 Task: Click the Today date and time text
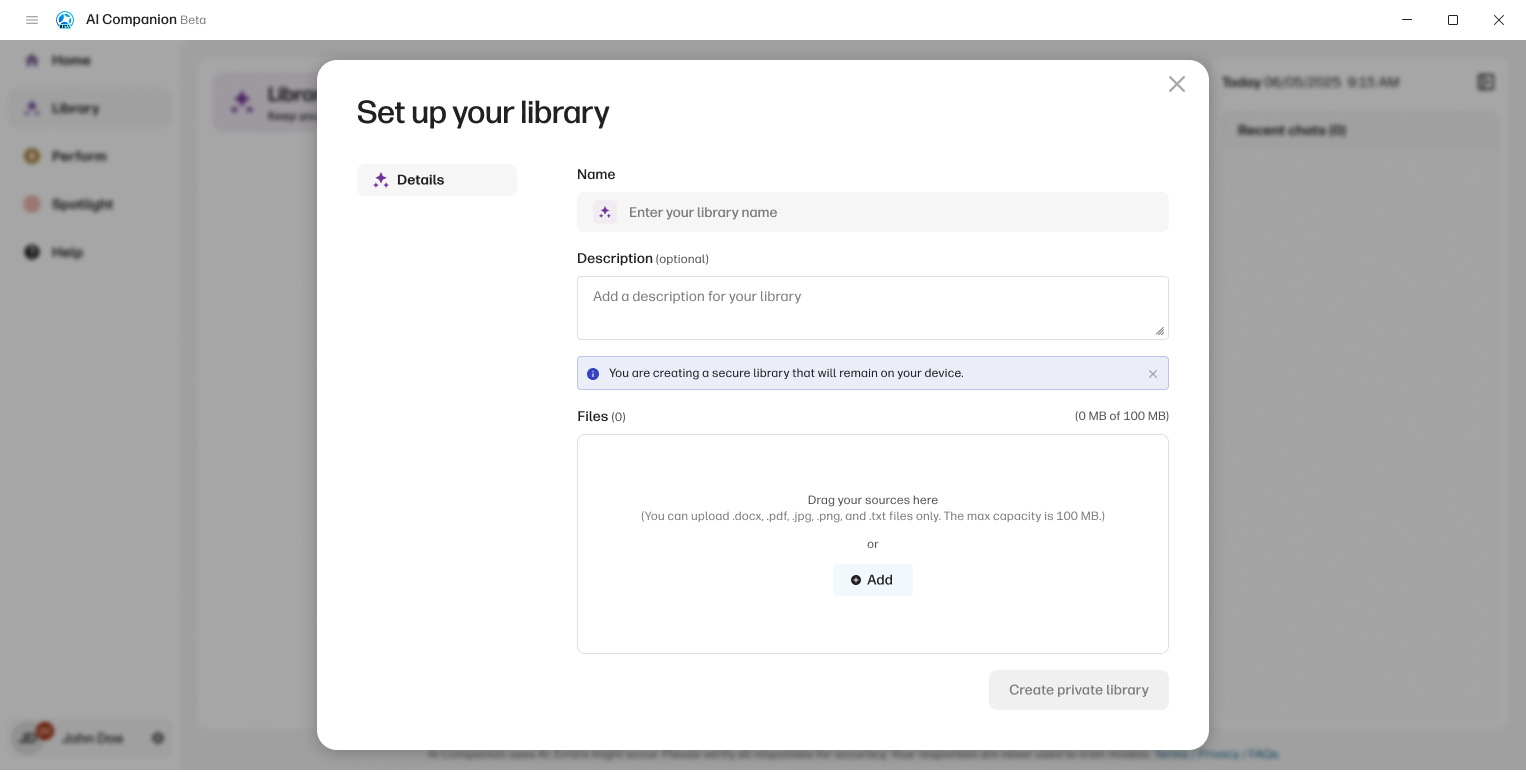(1311, 82)
